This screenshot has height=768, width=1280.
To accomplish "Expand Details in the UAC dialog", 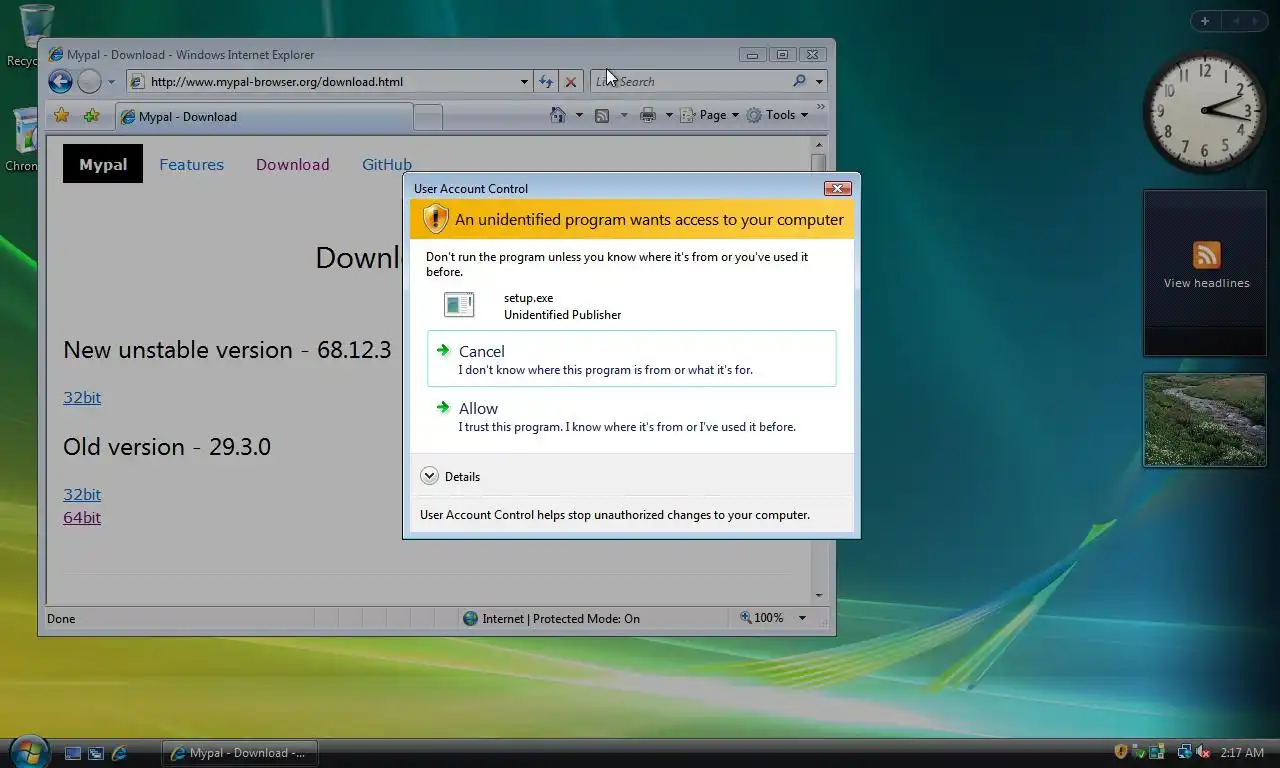I will click(450, 476).
